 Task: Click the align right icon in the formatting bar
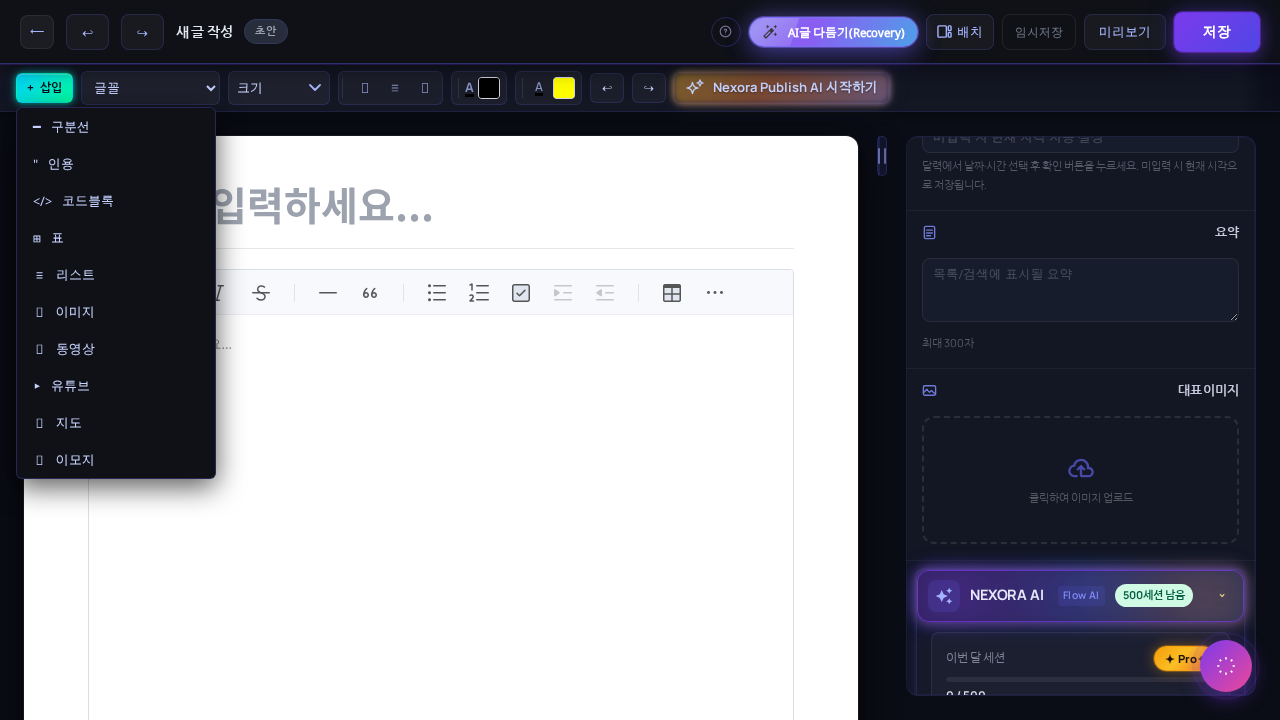(x=425, y=88)
